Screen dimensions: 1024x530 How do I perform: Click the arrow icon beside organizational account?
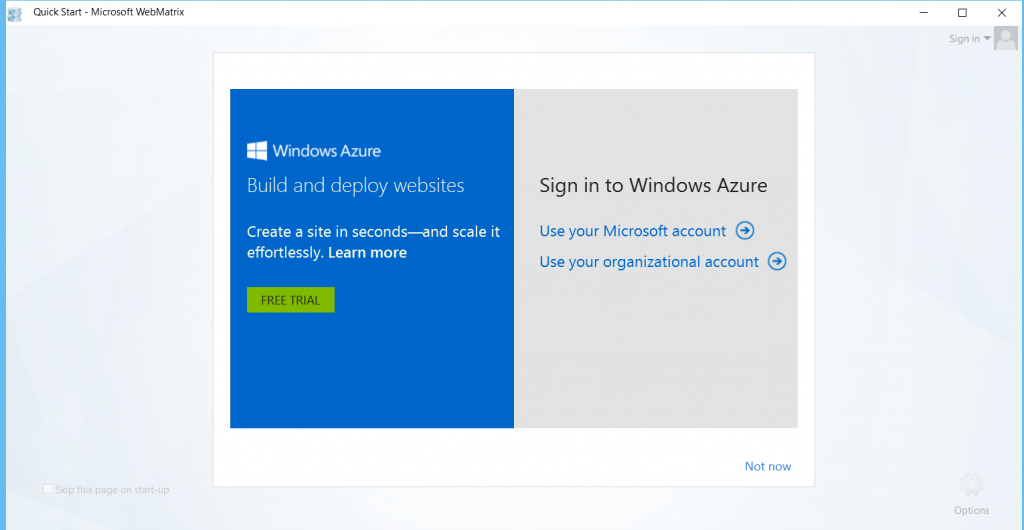pos(777,261)
